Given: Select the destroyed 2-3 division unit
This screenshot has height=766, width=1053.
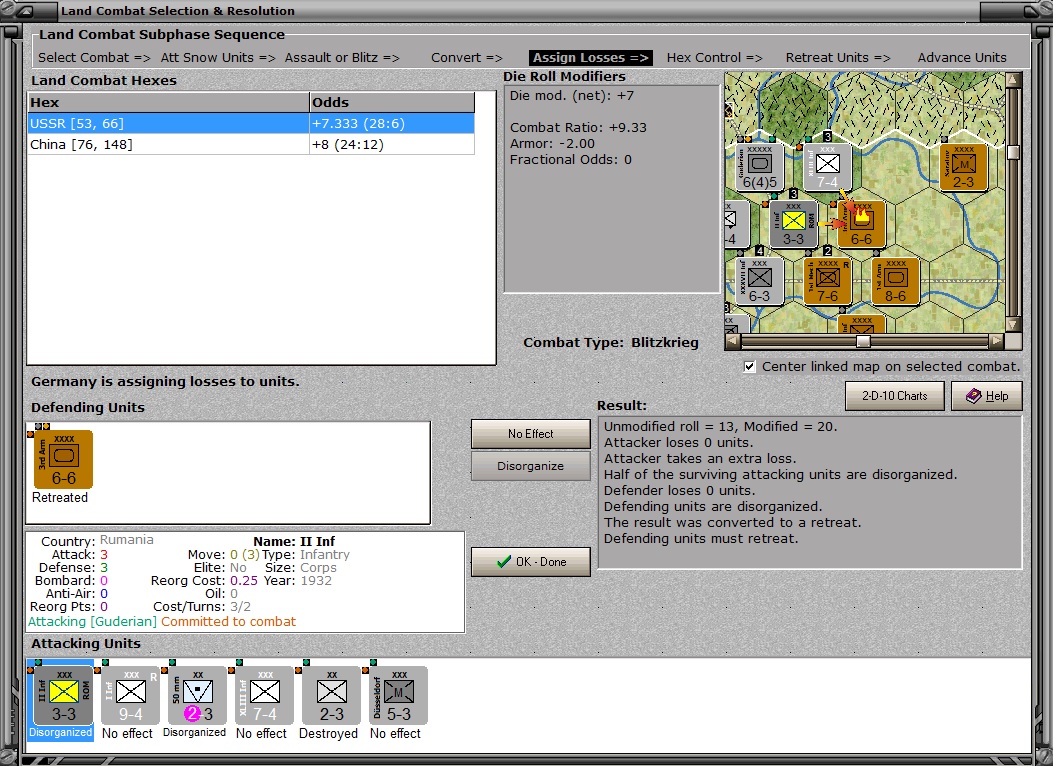Looking at the screenshot, I should (x=332, y=696).
